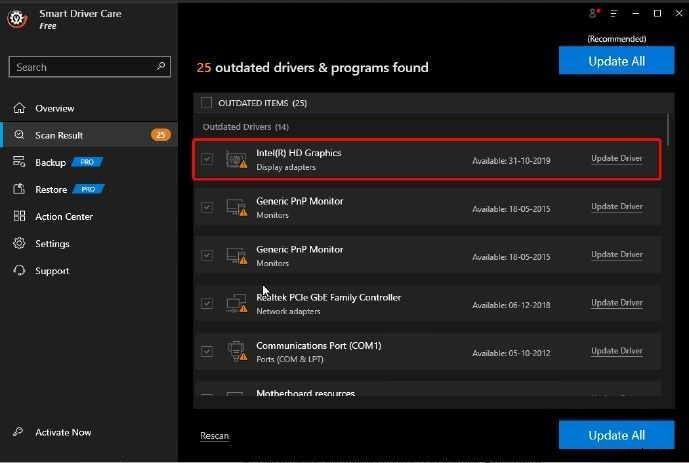Click the Available: 06-12-2018 date text

[x=511, y=305]
